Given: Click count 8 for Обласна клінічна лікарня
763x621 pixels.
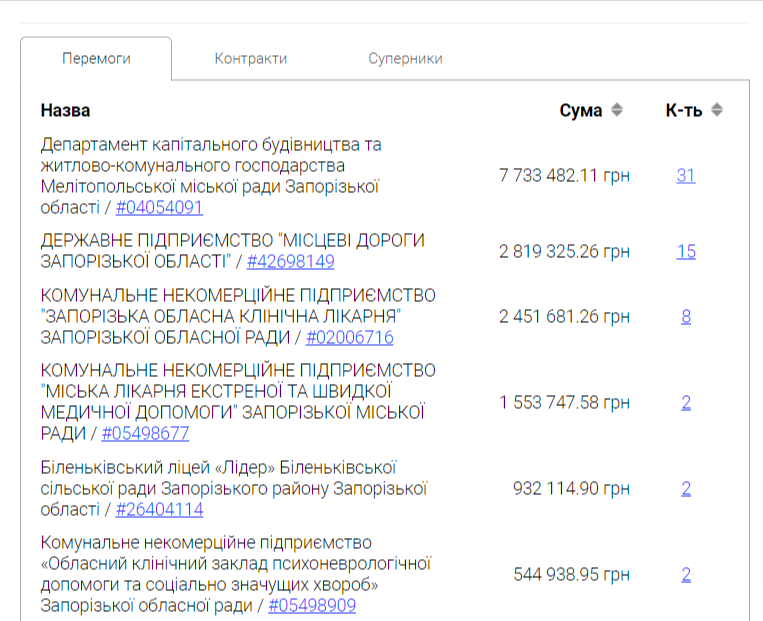Looking at the screenshot, I should (x=686, y=317).
